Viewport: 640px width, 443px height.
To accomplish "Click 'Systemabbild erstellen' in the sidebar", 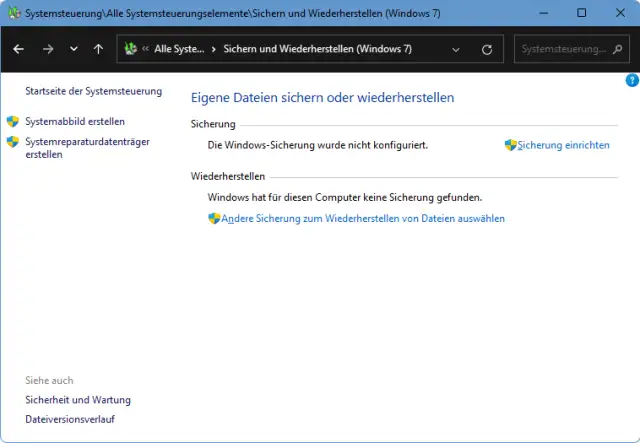I will (75, 121).
